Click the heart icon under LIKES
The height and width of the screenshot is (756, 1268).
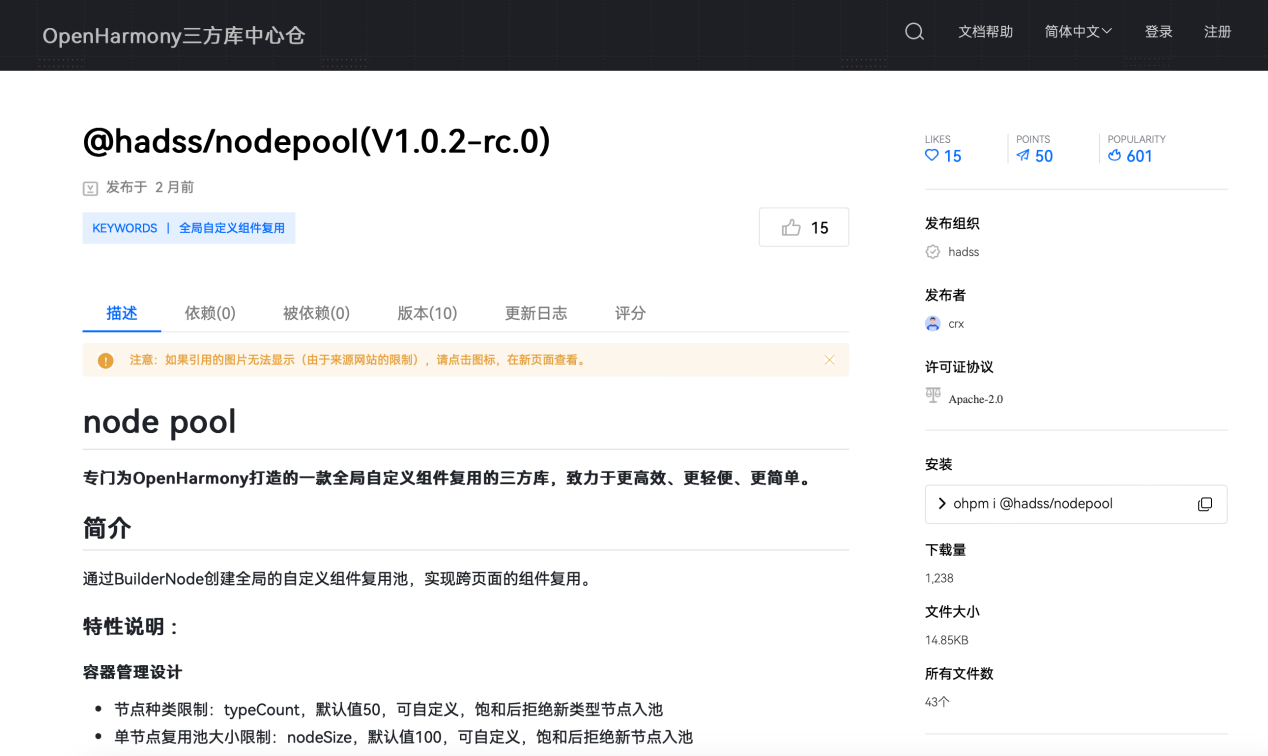tap(932, 156)
